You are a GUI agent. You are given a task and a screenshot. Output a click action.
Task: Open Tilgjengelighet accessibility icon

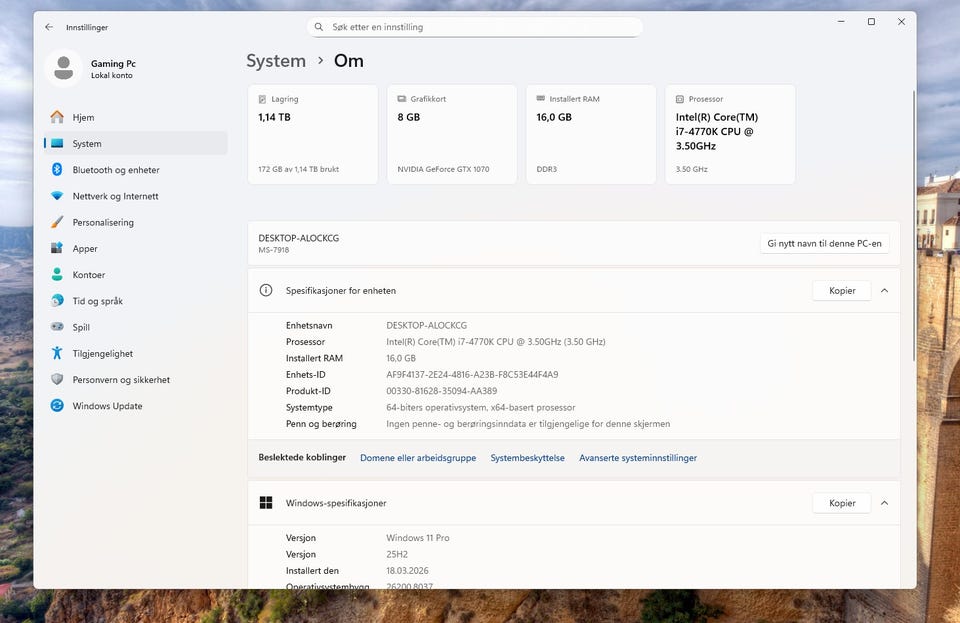click(x=57, y=353)
